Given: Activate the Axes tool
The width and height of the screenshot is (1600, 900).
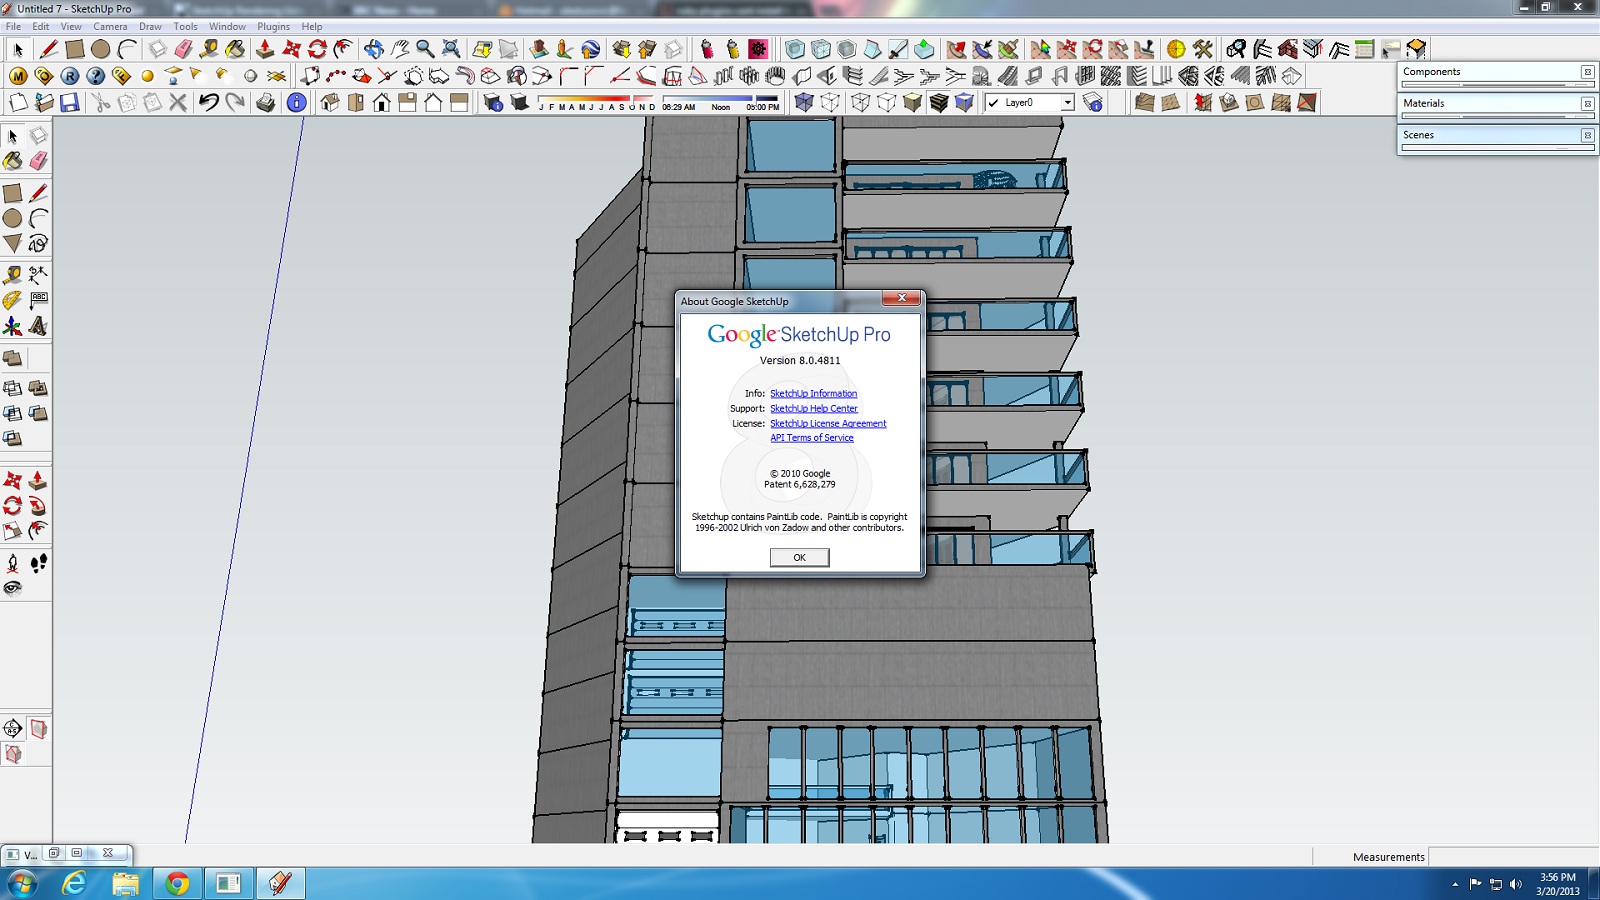Looking at the screenshot, I should pos(12,326).
